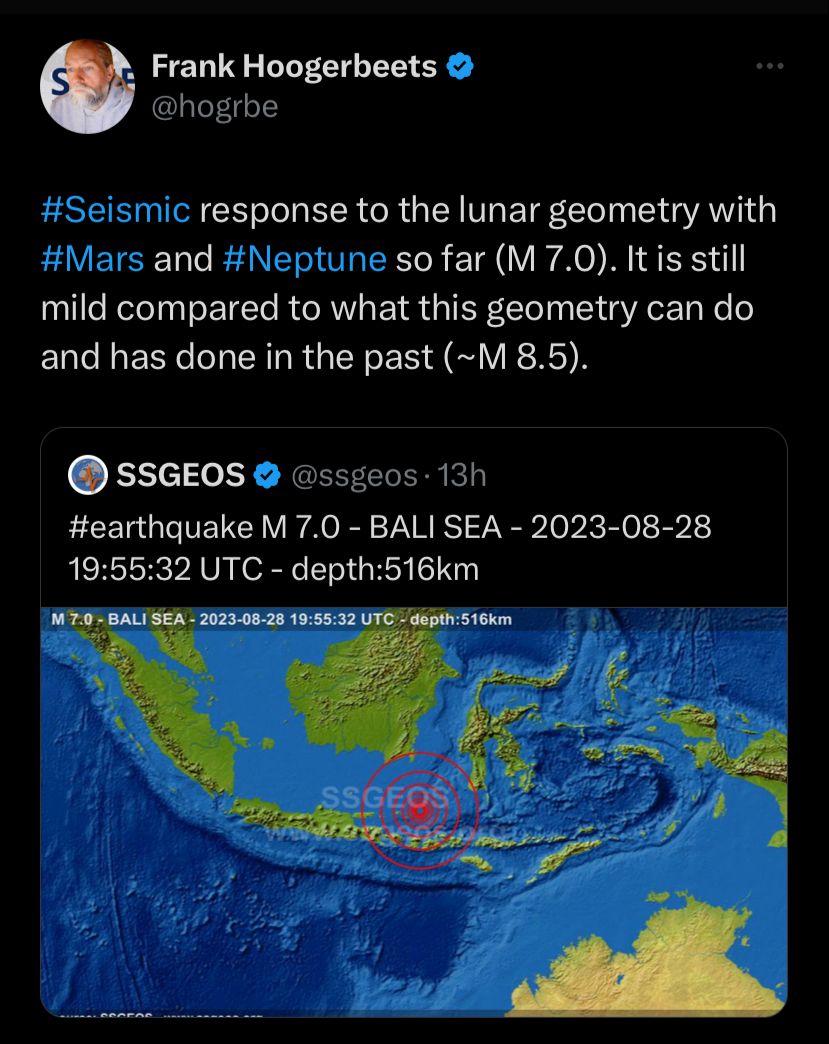Click the blue verified badge beside Frank Hoogerbeets
This screenshot has width=829, height=1044.
(x=459, y=67)
